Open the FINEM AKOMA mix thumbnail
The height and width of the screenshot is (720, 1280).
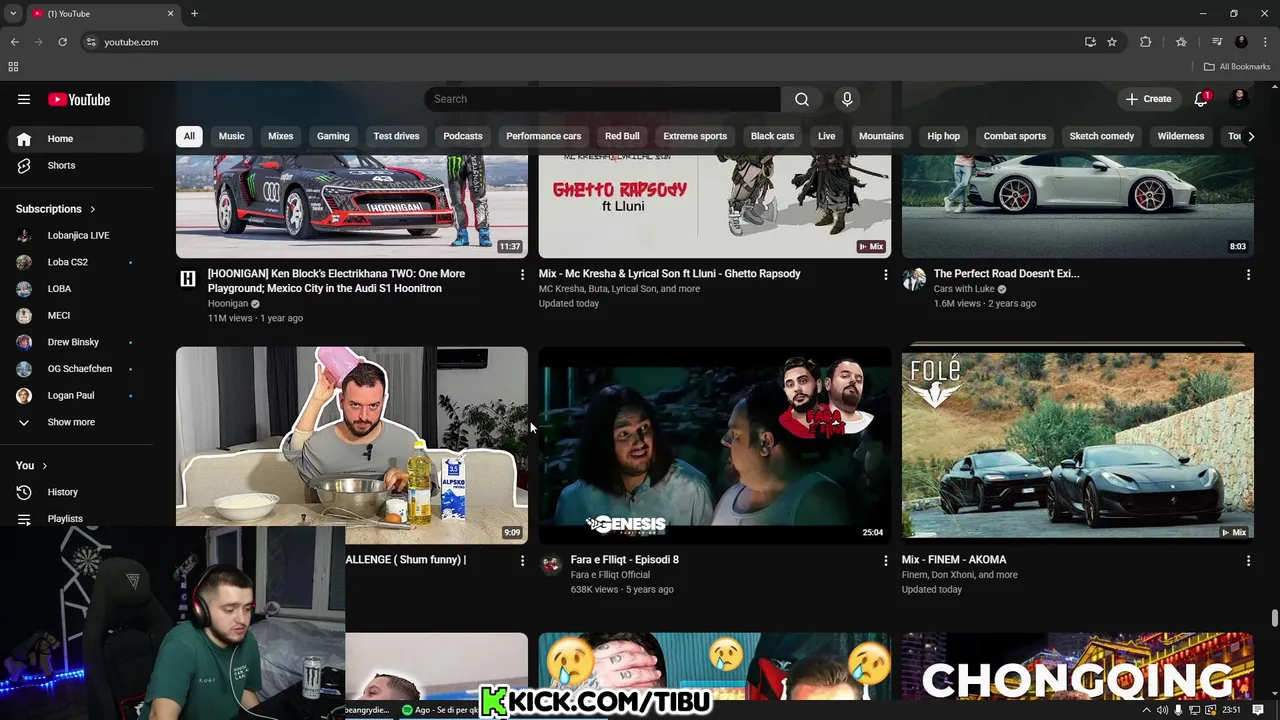click(1078, 445)
